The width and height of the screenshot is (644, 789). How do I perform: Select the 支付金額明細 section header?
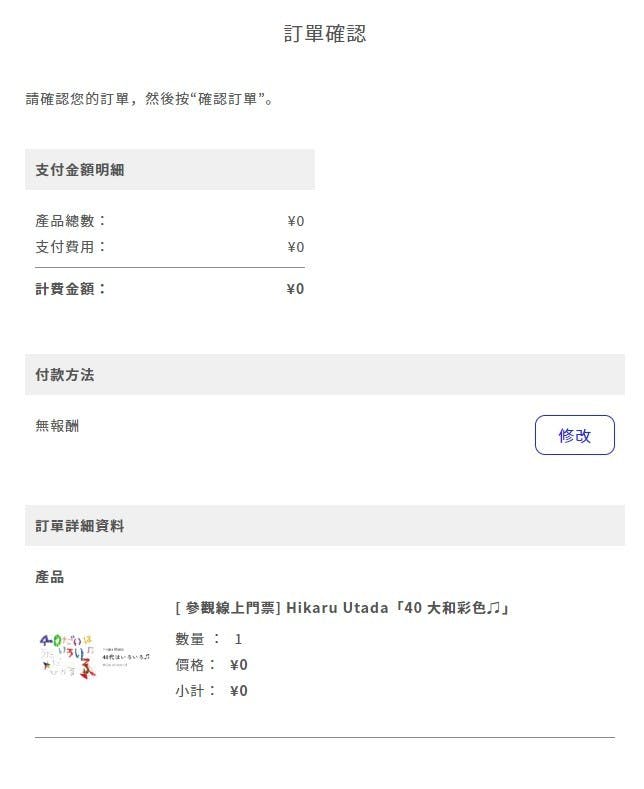[x=80, y=170]
